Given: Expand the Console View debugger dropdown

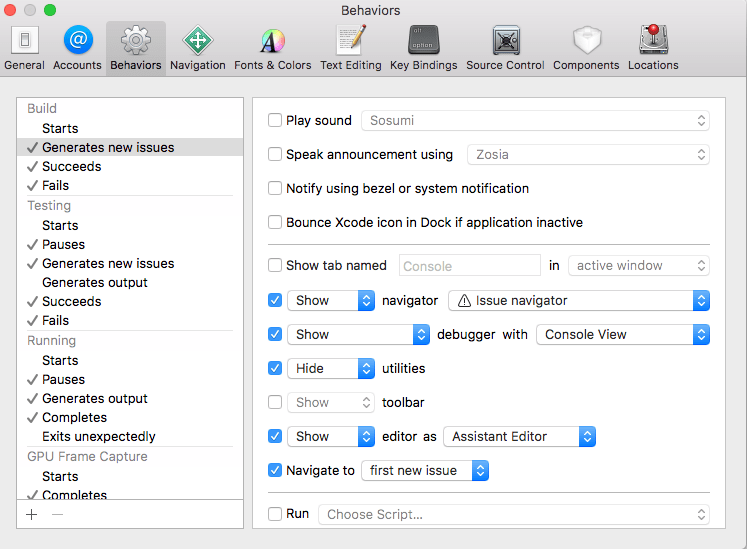Looking at the screenshot, I should coord(622,335).
